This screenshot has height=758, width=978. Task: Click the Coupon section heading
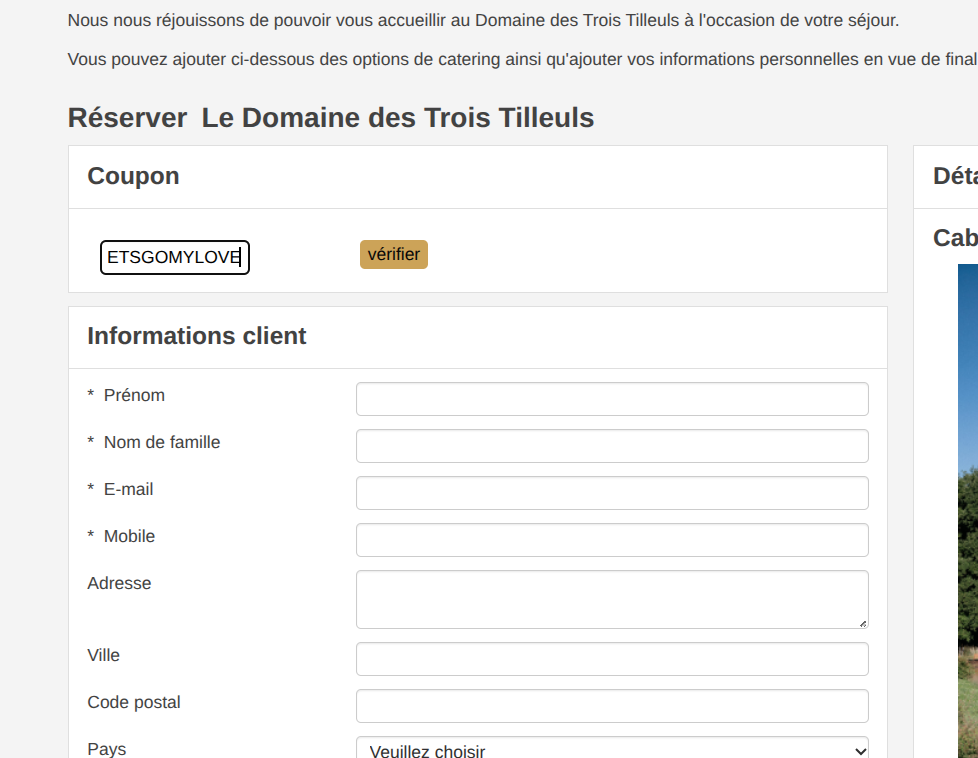(x=133, y=177)
